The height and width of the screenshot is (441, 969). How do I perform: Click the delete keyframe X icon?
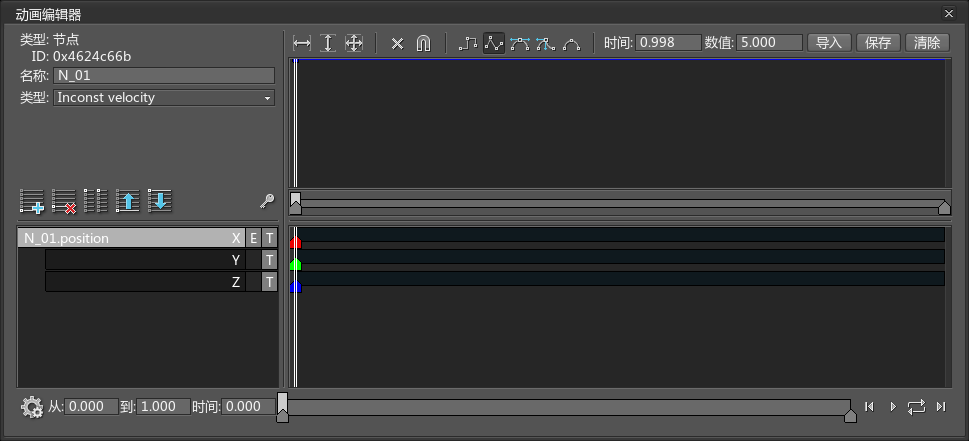click(x=397, y=43)
